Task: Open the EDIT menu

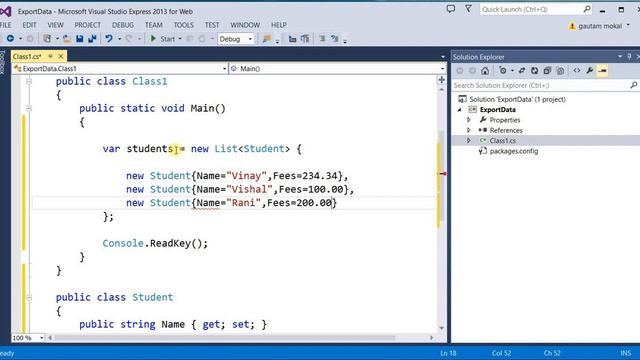Action: tap(29, 25)
